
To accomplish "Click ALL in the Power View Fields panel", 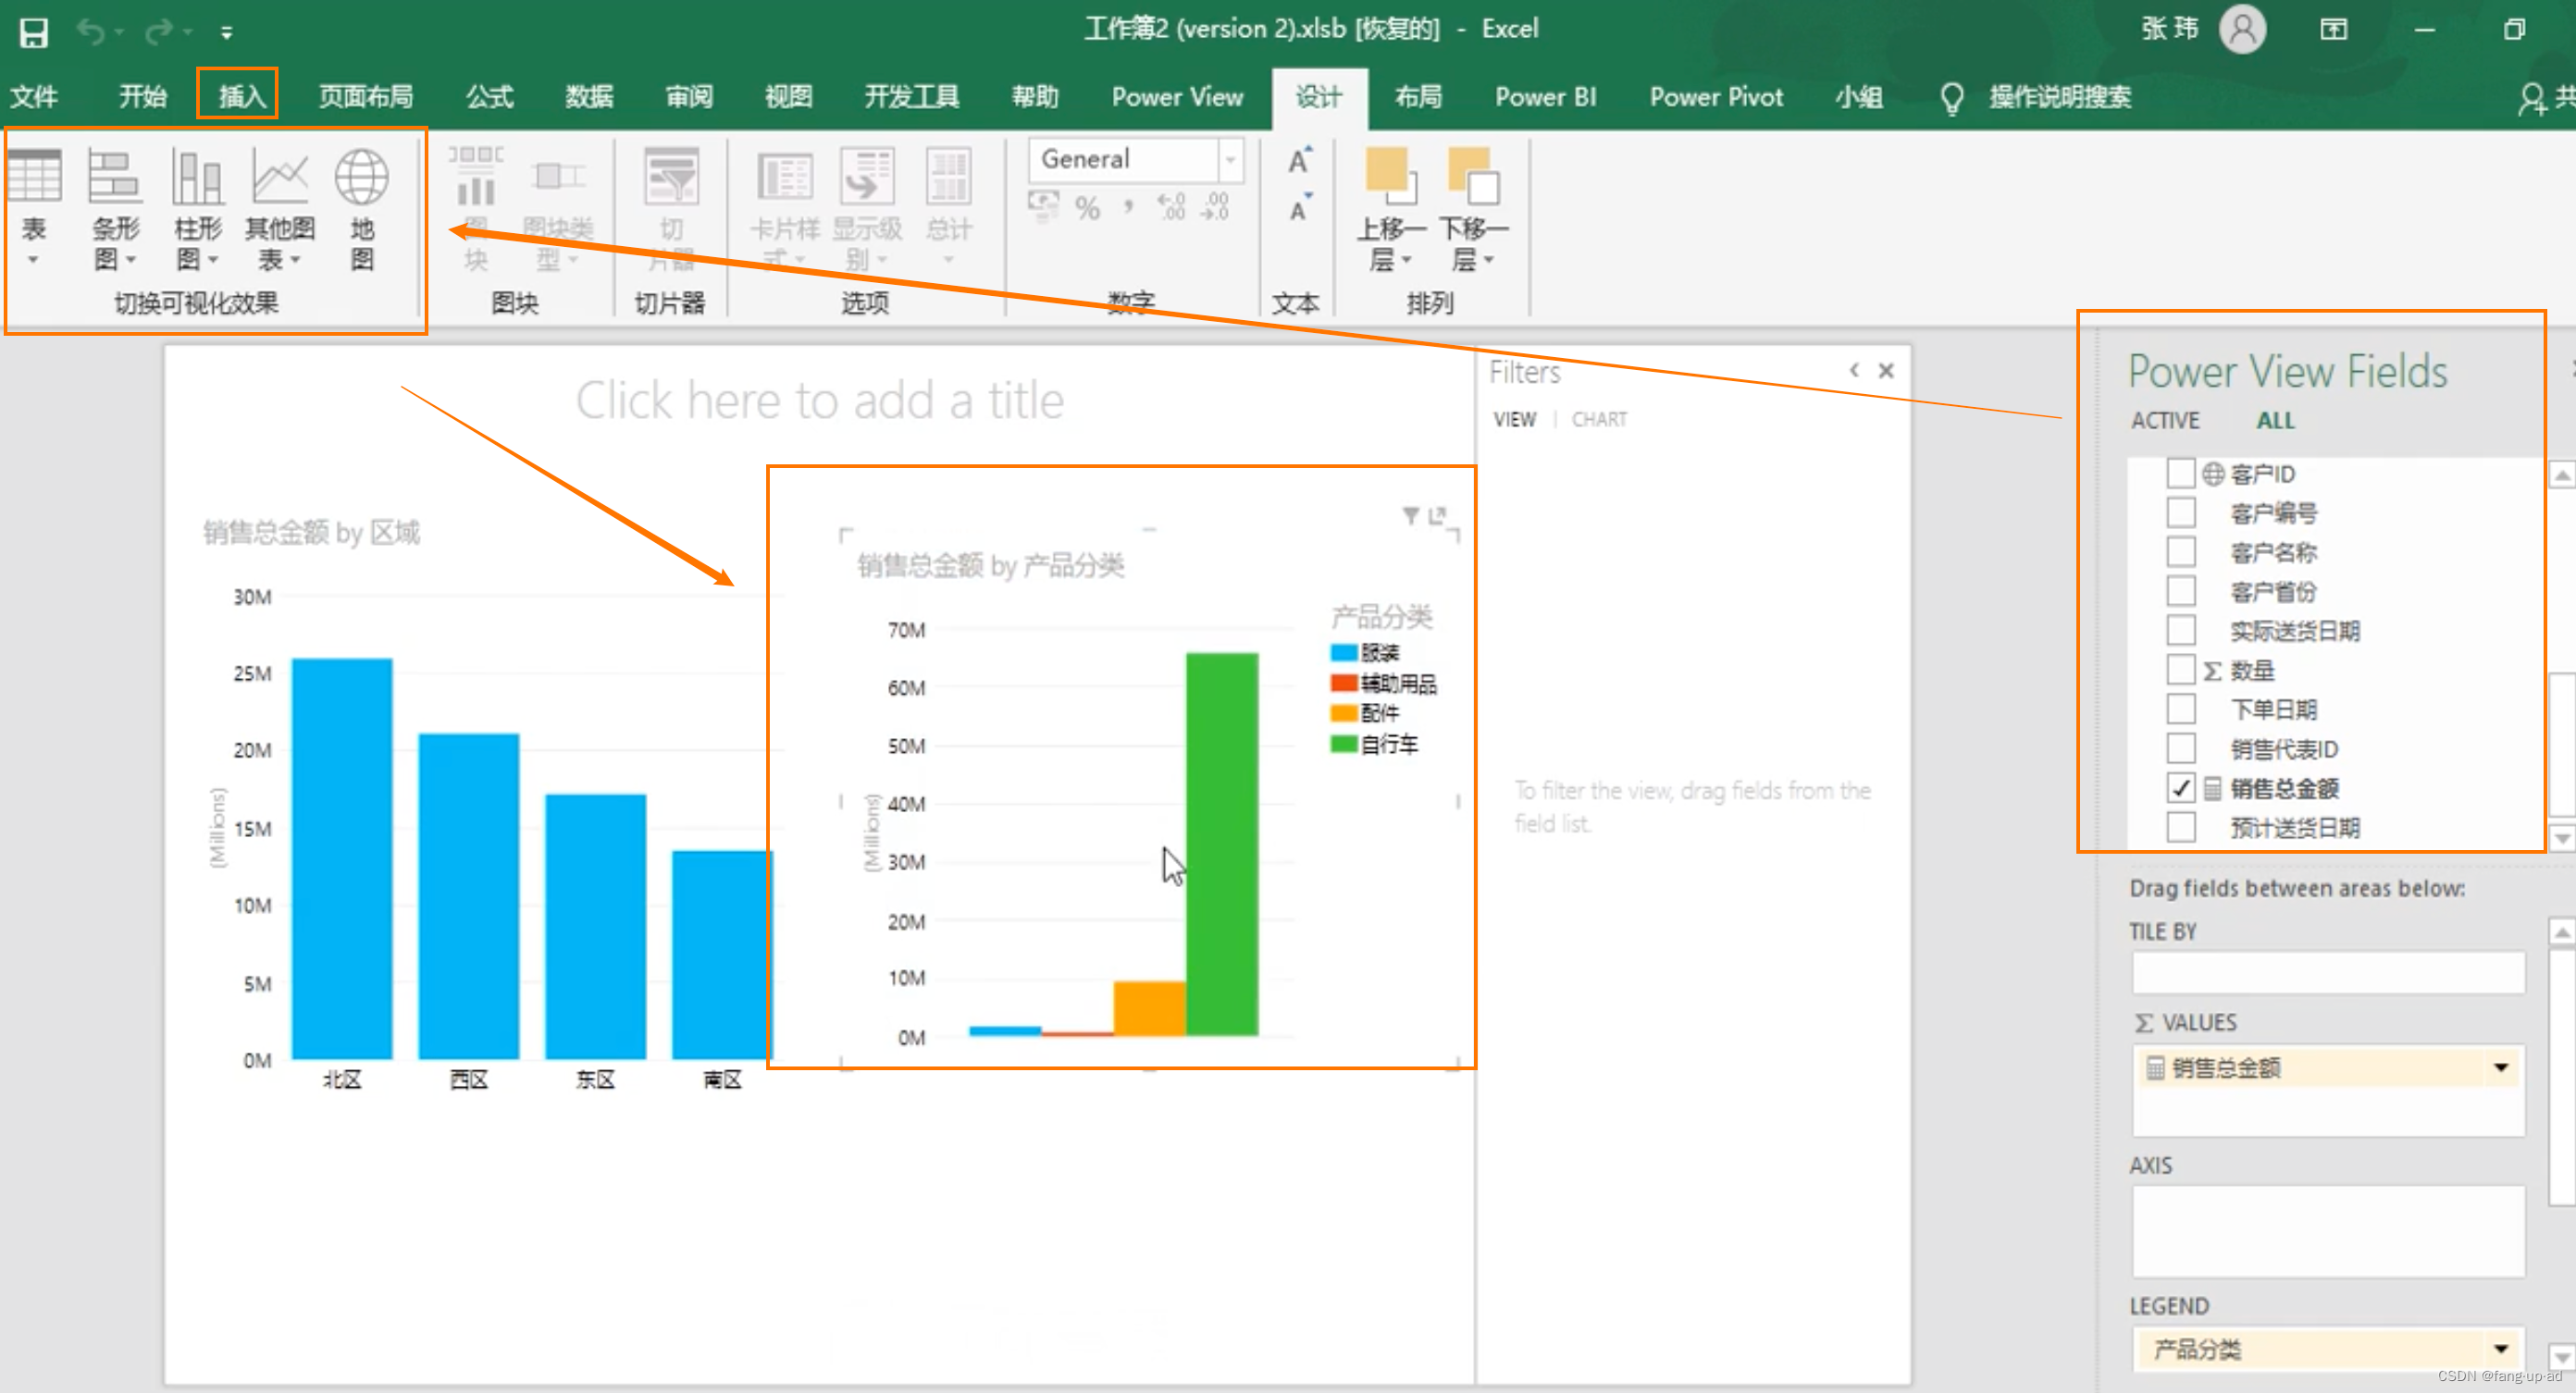I will [x=2274, y=420].
